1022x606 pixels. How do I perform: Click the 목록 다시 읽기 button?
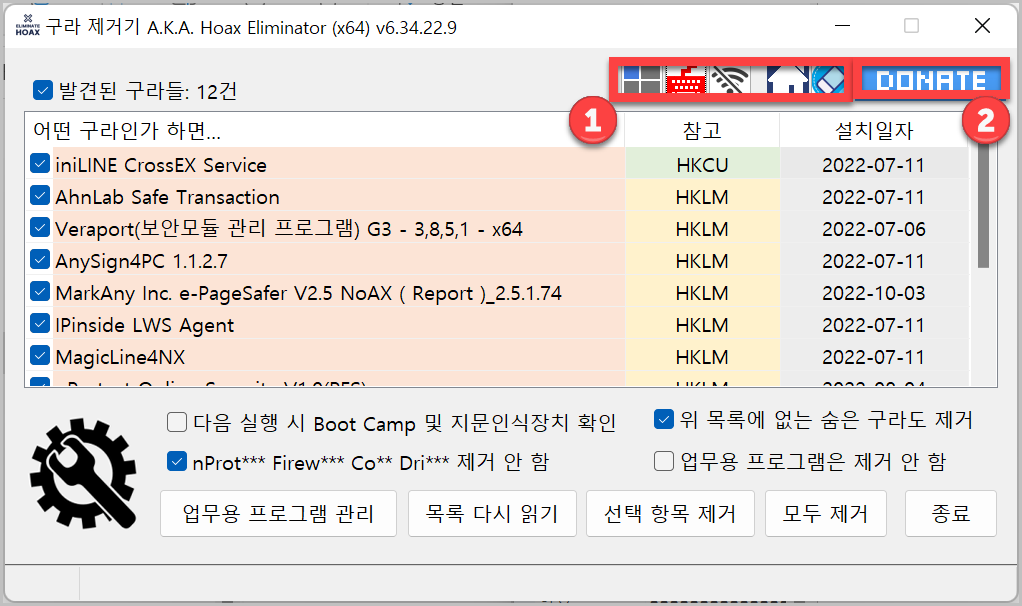pos(492,513)
